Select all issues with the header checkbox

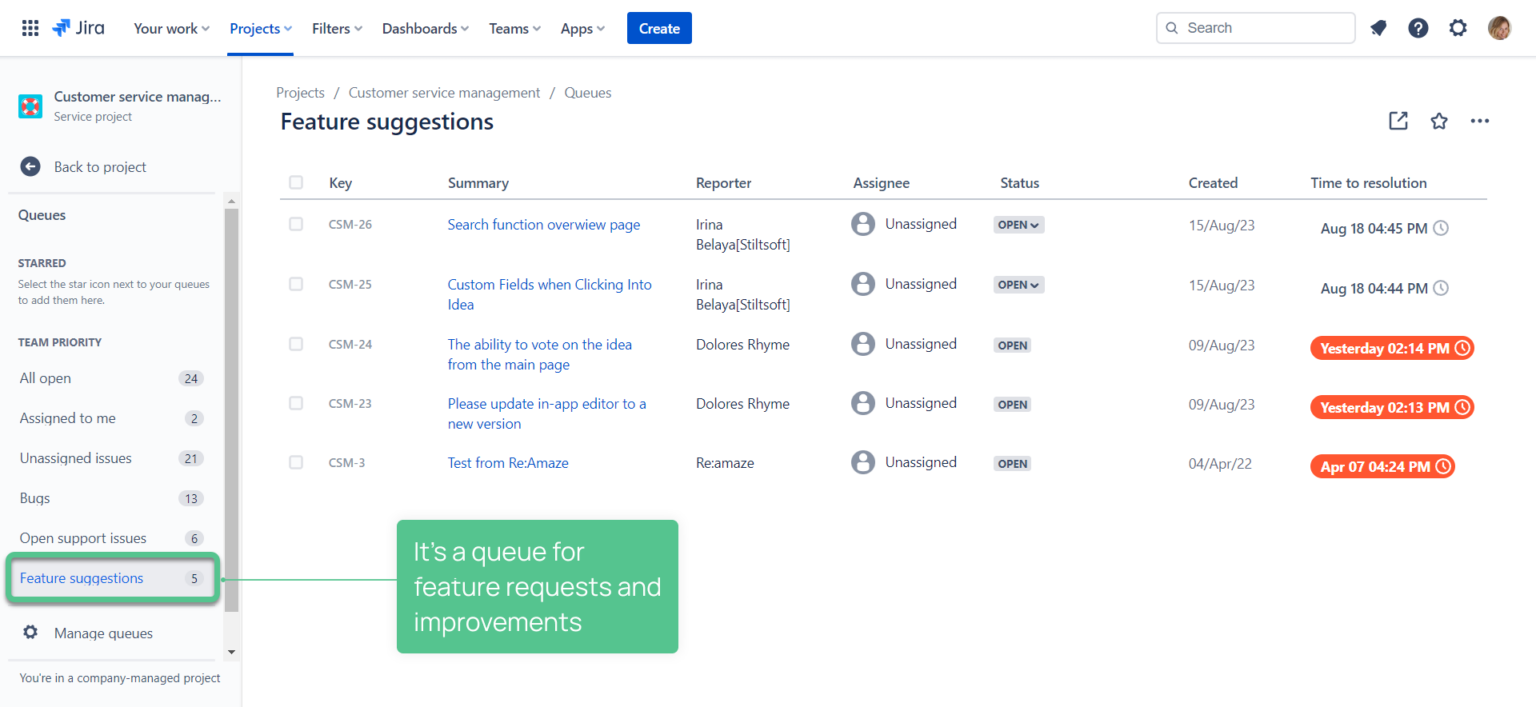pyautogui.click(x=296, y=182)
